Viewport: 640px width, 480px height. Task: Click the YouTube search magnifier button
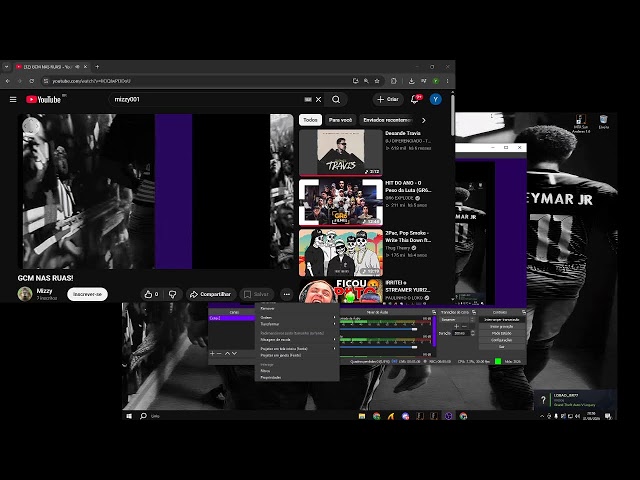pyautogui.click(x=336, y=100)
